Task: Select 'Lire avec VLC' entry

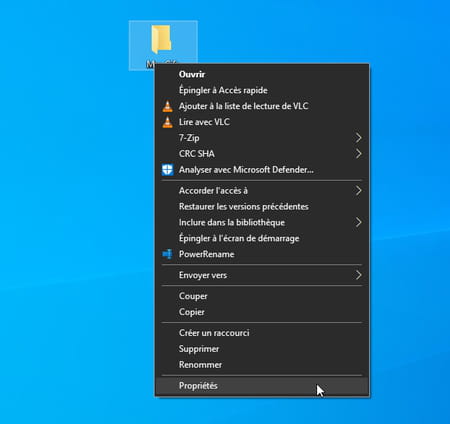Action: 262,122
